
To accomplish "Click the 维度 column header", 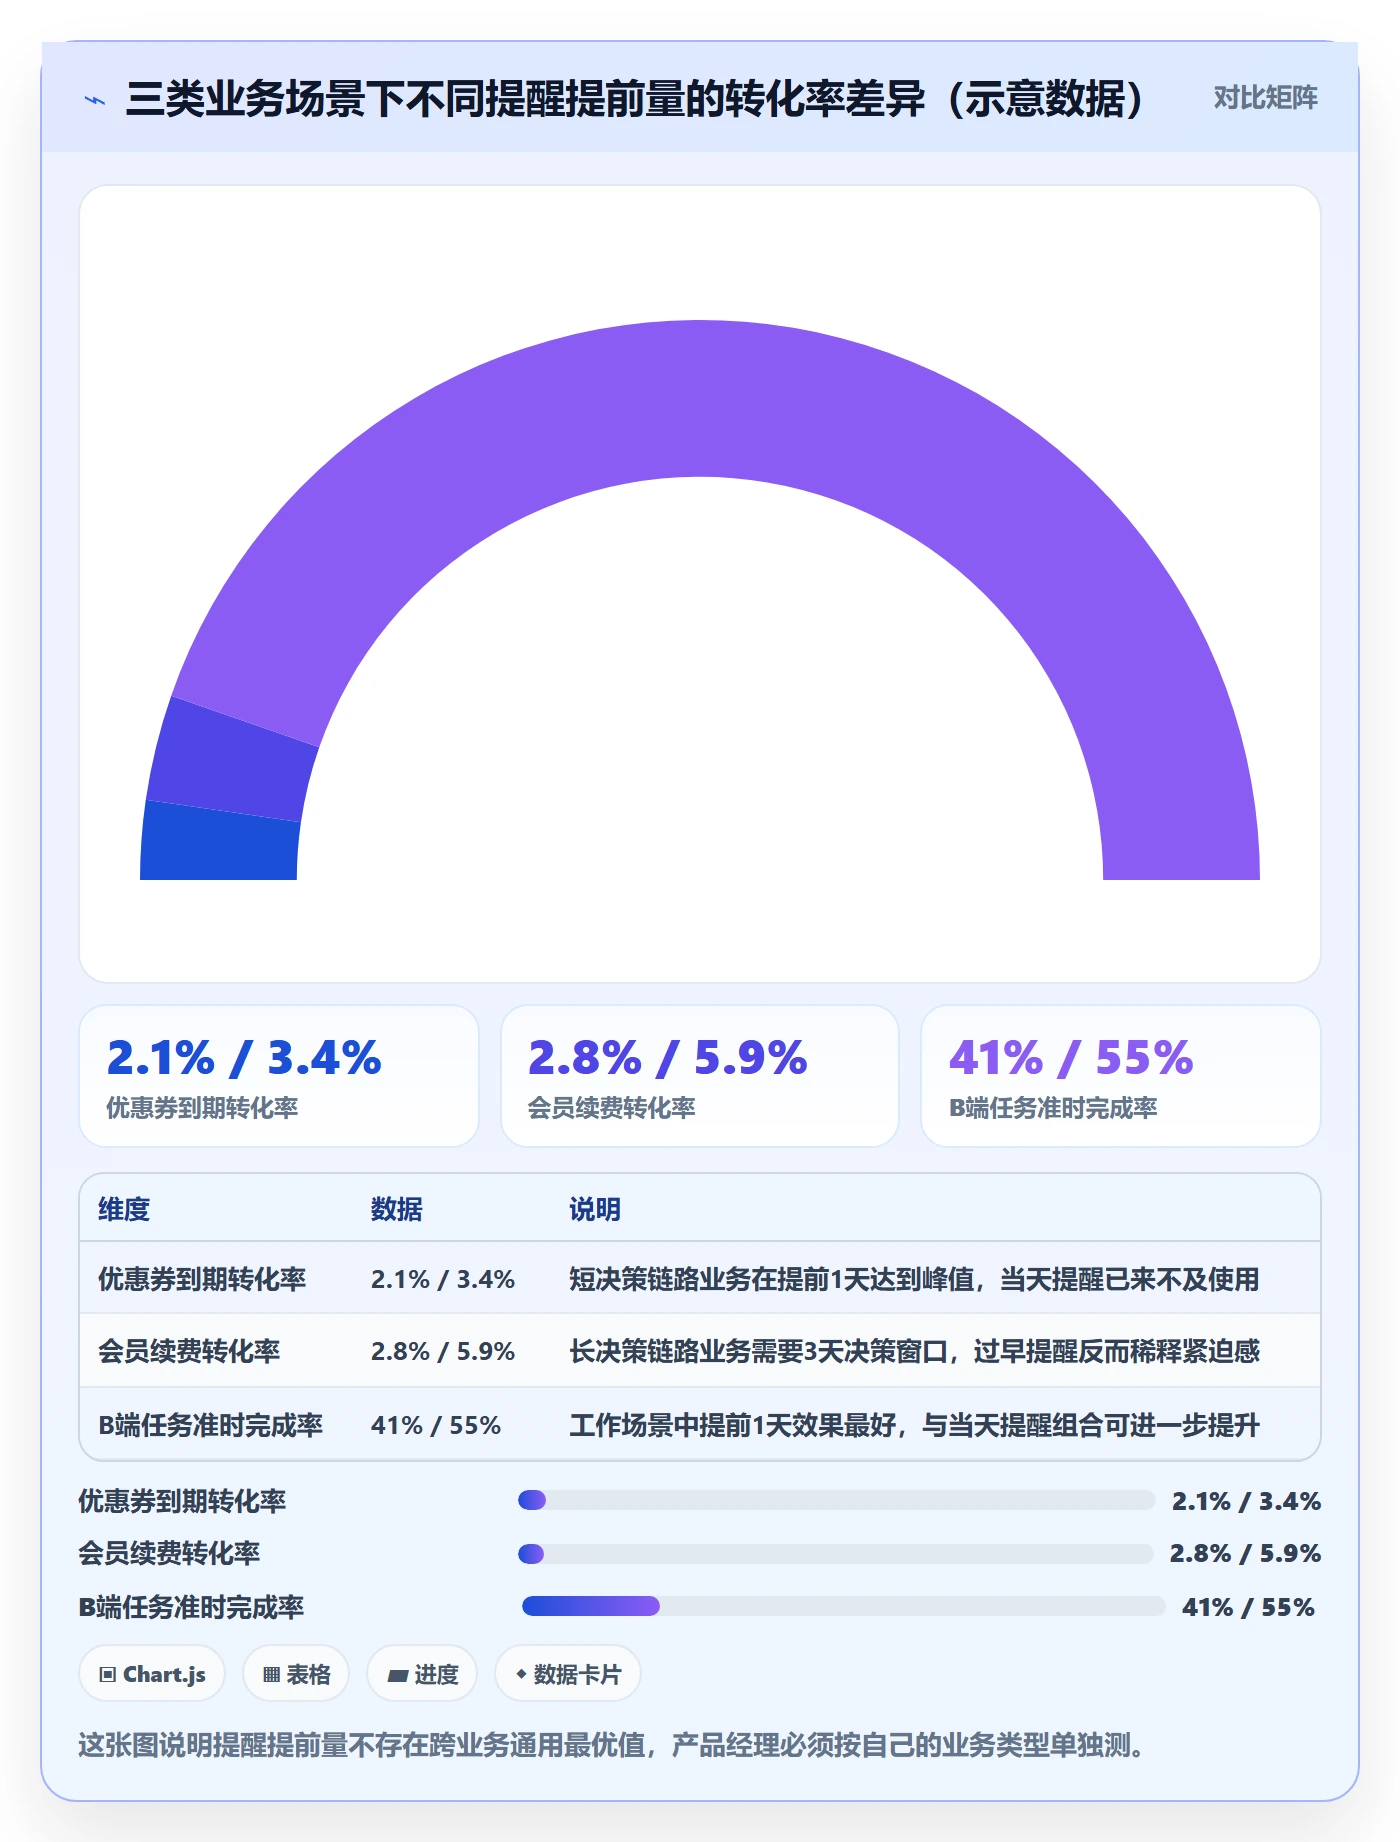I will click(124, 1209).
